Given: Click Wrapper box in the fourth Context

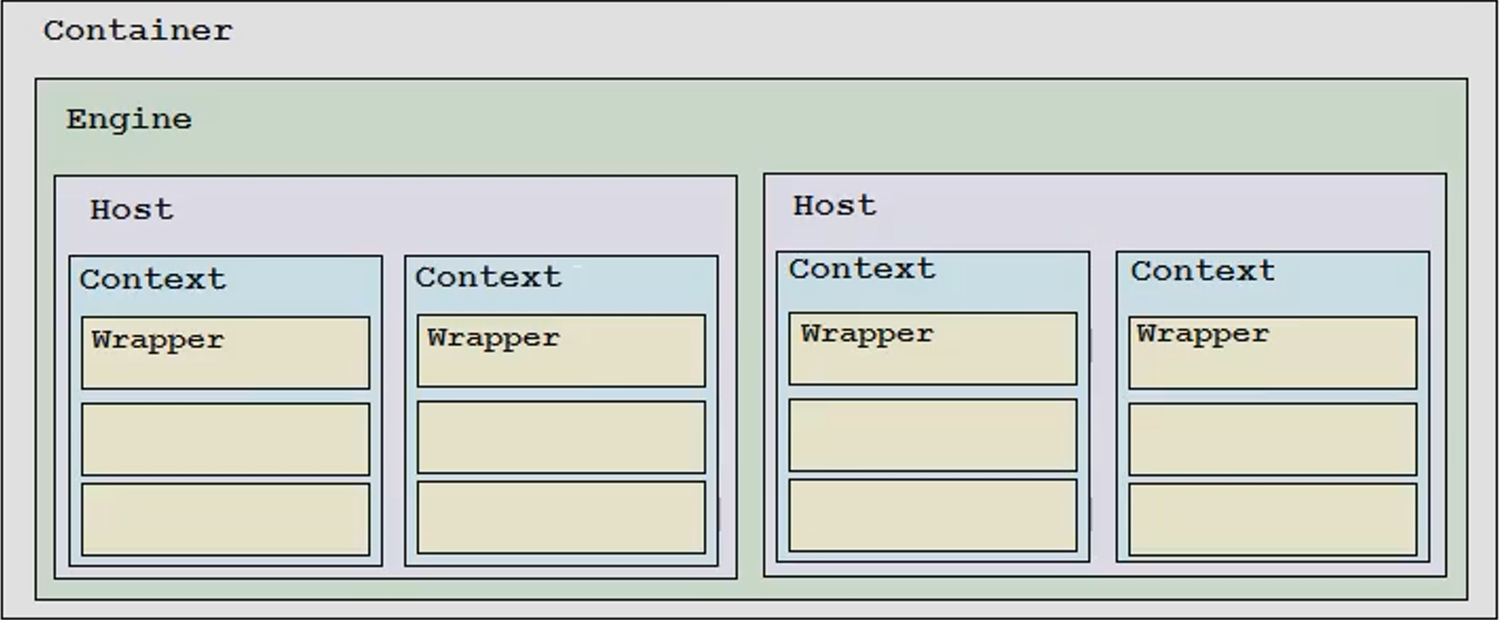Looking at the screenshot, I should (1273, 353).
